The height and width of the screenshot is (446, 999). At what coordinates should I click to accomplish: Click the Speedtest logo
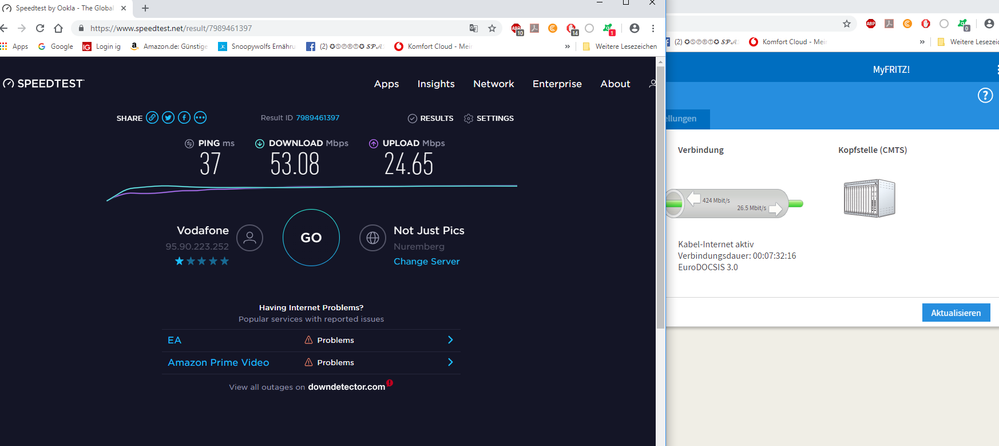click(43, 83)
